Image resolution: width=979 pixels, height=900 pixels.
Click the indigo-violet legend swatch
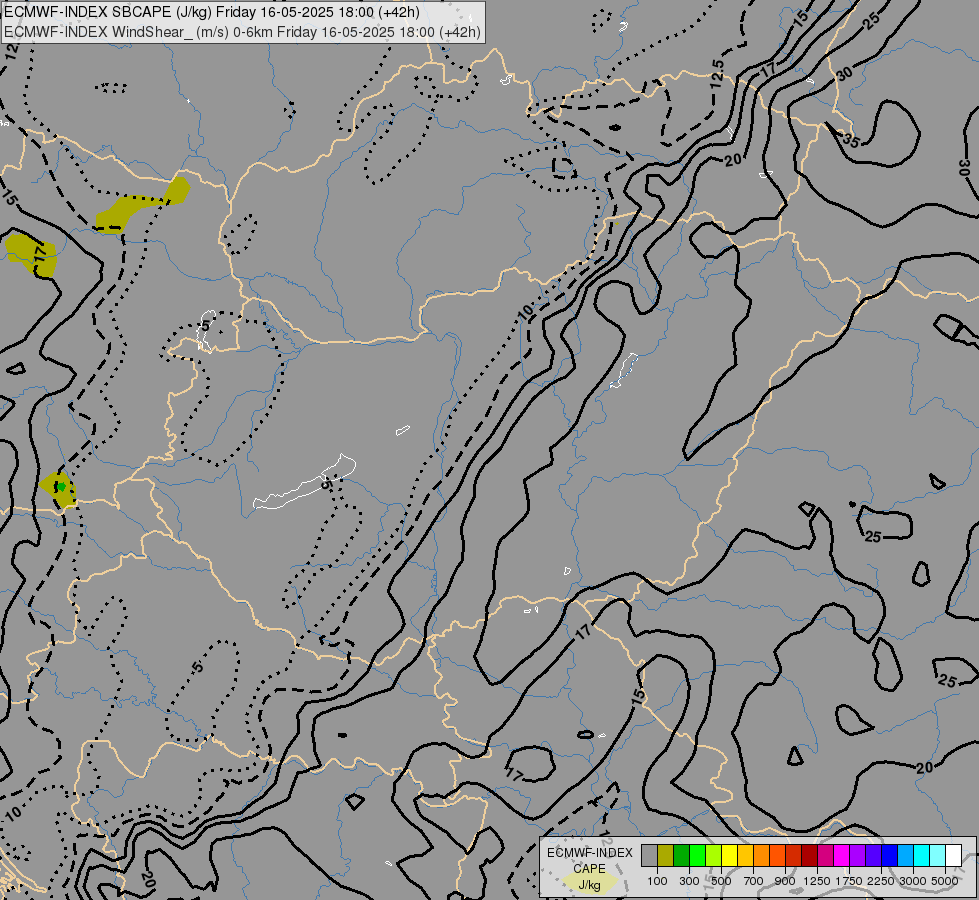[x=873, y=856]
